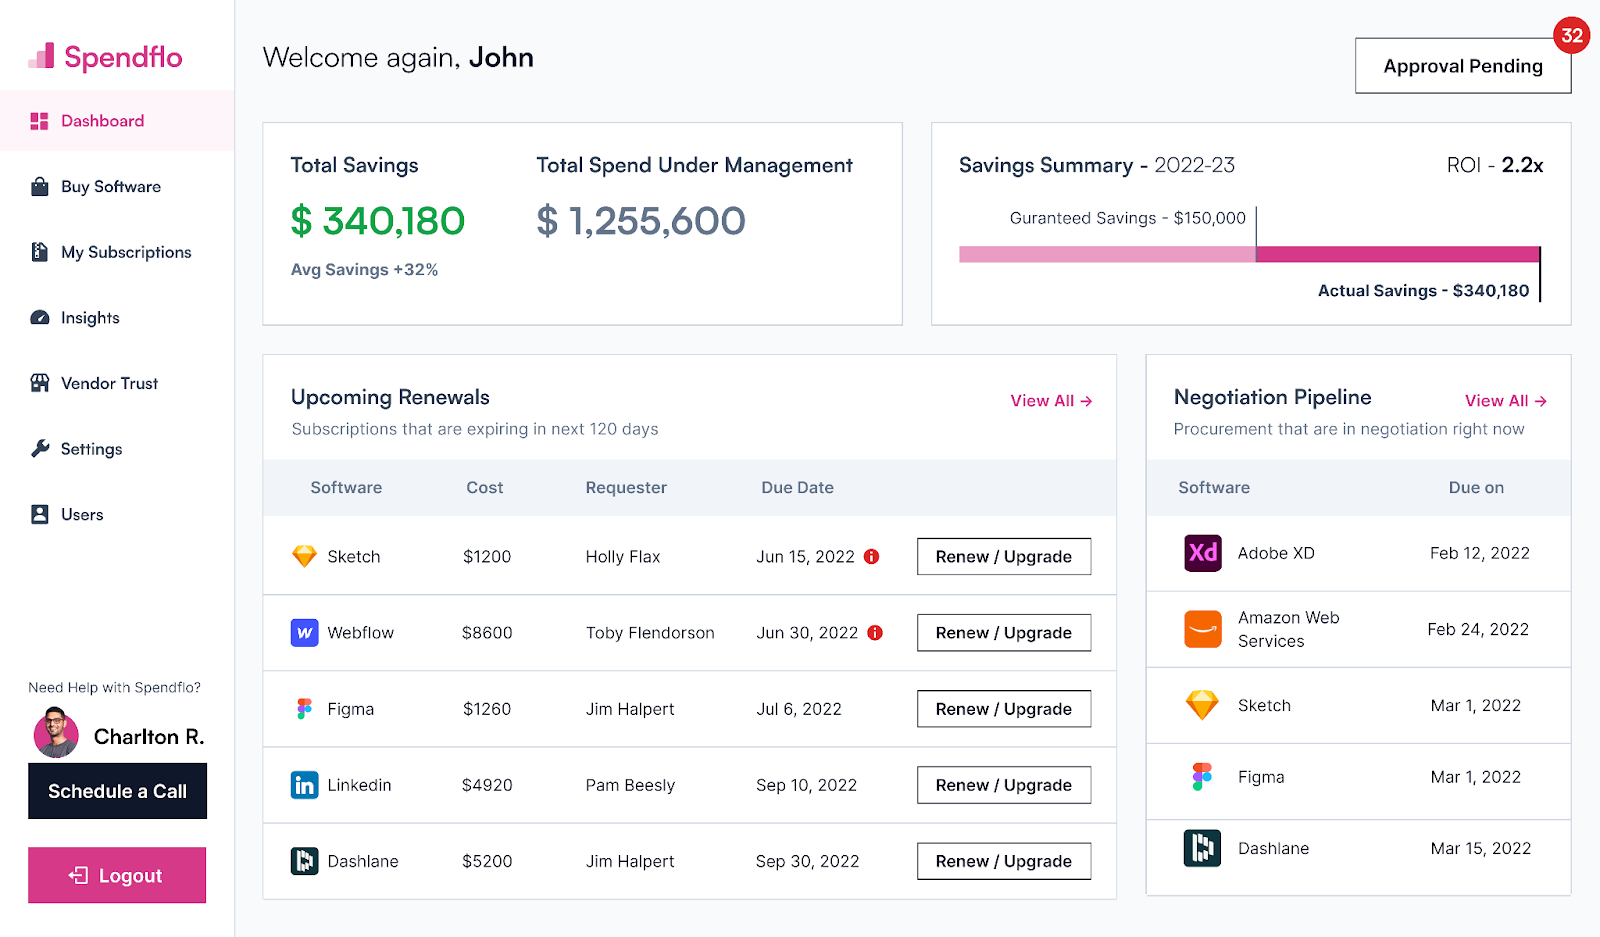Click the Amazon Web Services icon
Screen dimensions: 1600x937
click(x=1203, y=629)
